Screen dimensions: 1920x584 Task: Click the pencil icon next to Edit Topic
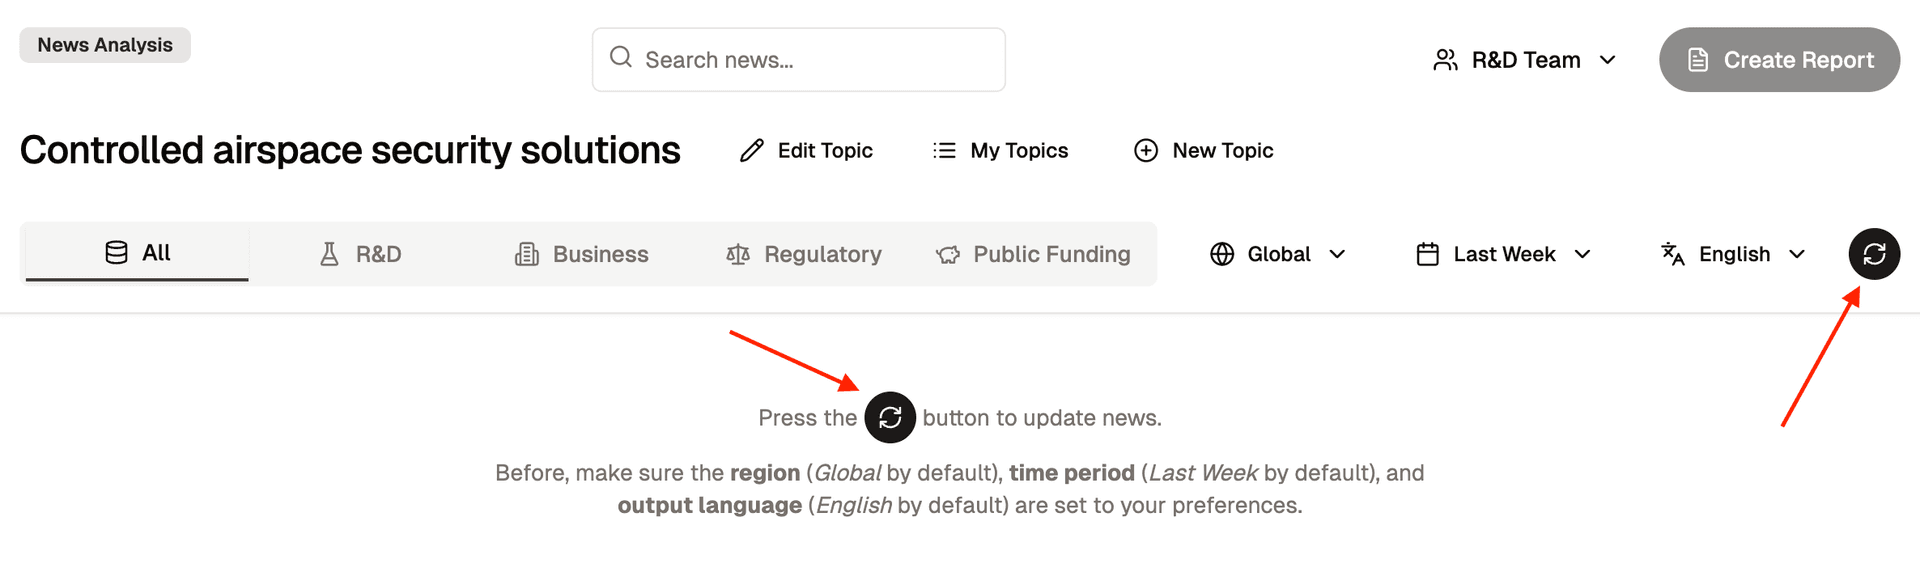pos(752,151)
